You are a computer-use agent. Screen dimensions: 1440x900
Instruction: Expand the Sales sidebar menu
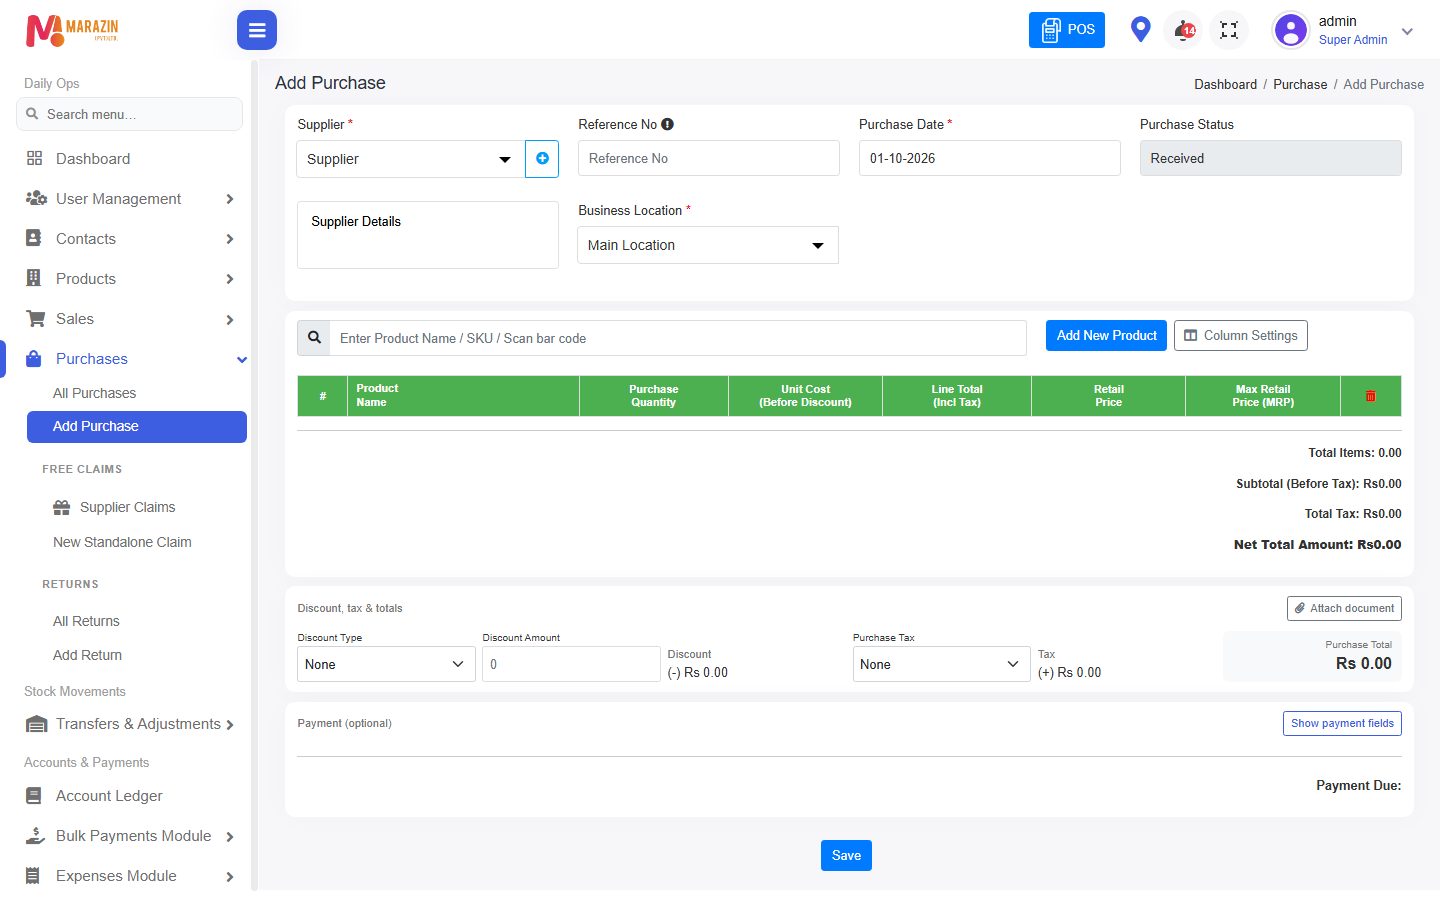(x=130, y=319)
